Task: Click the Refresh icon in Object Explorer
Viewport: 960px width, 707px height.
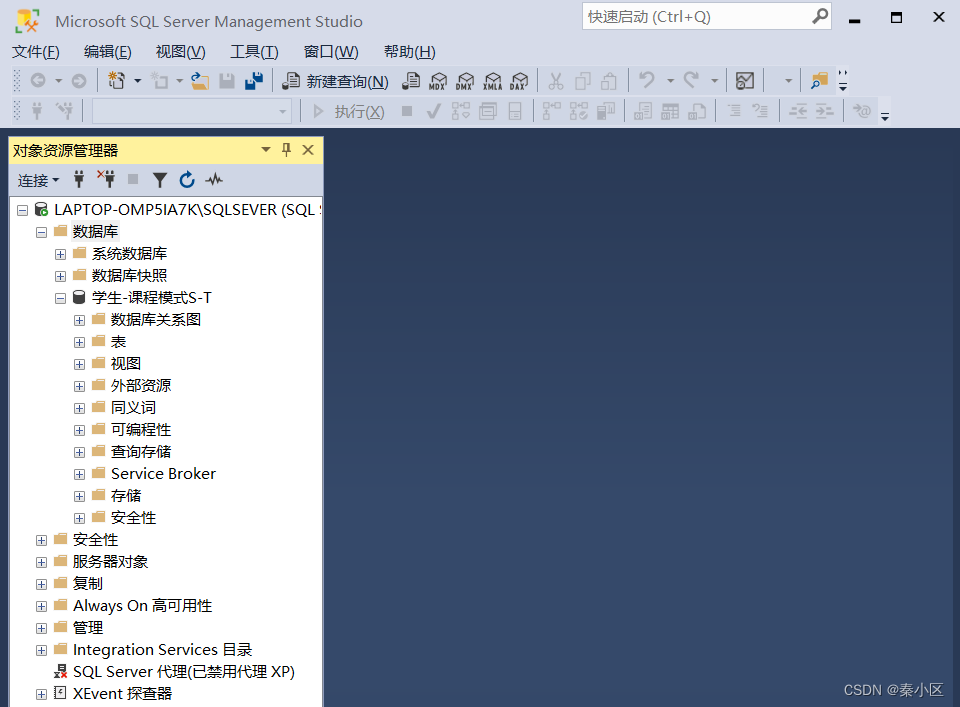Action: pyautogui.click(x=187, y=180)
